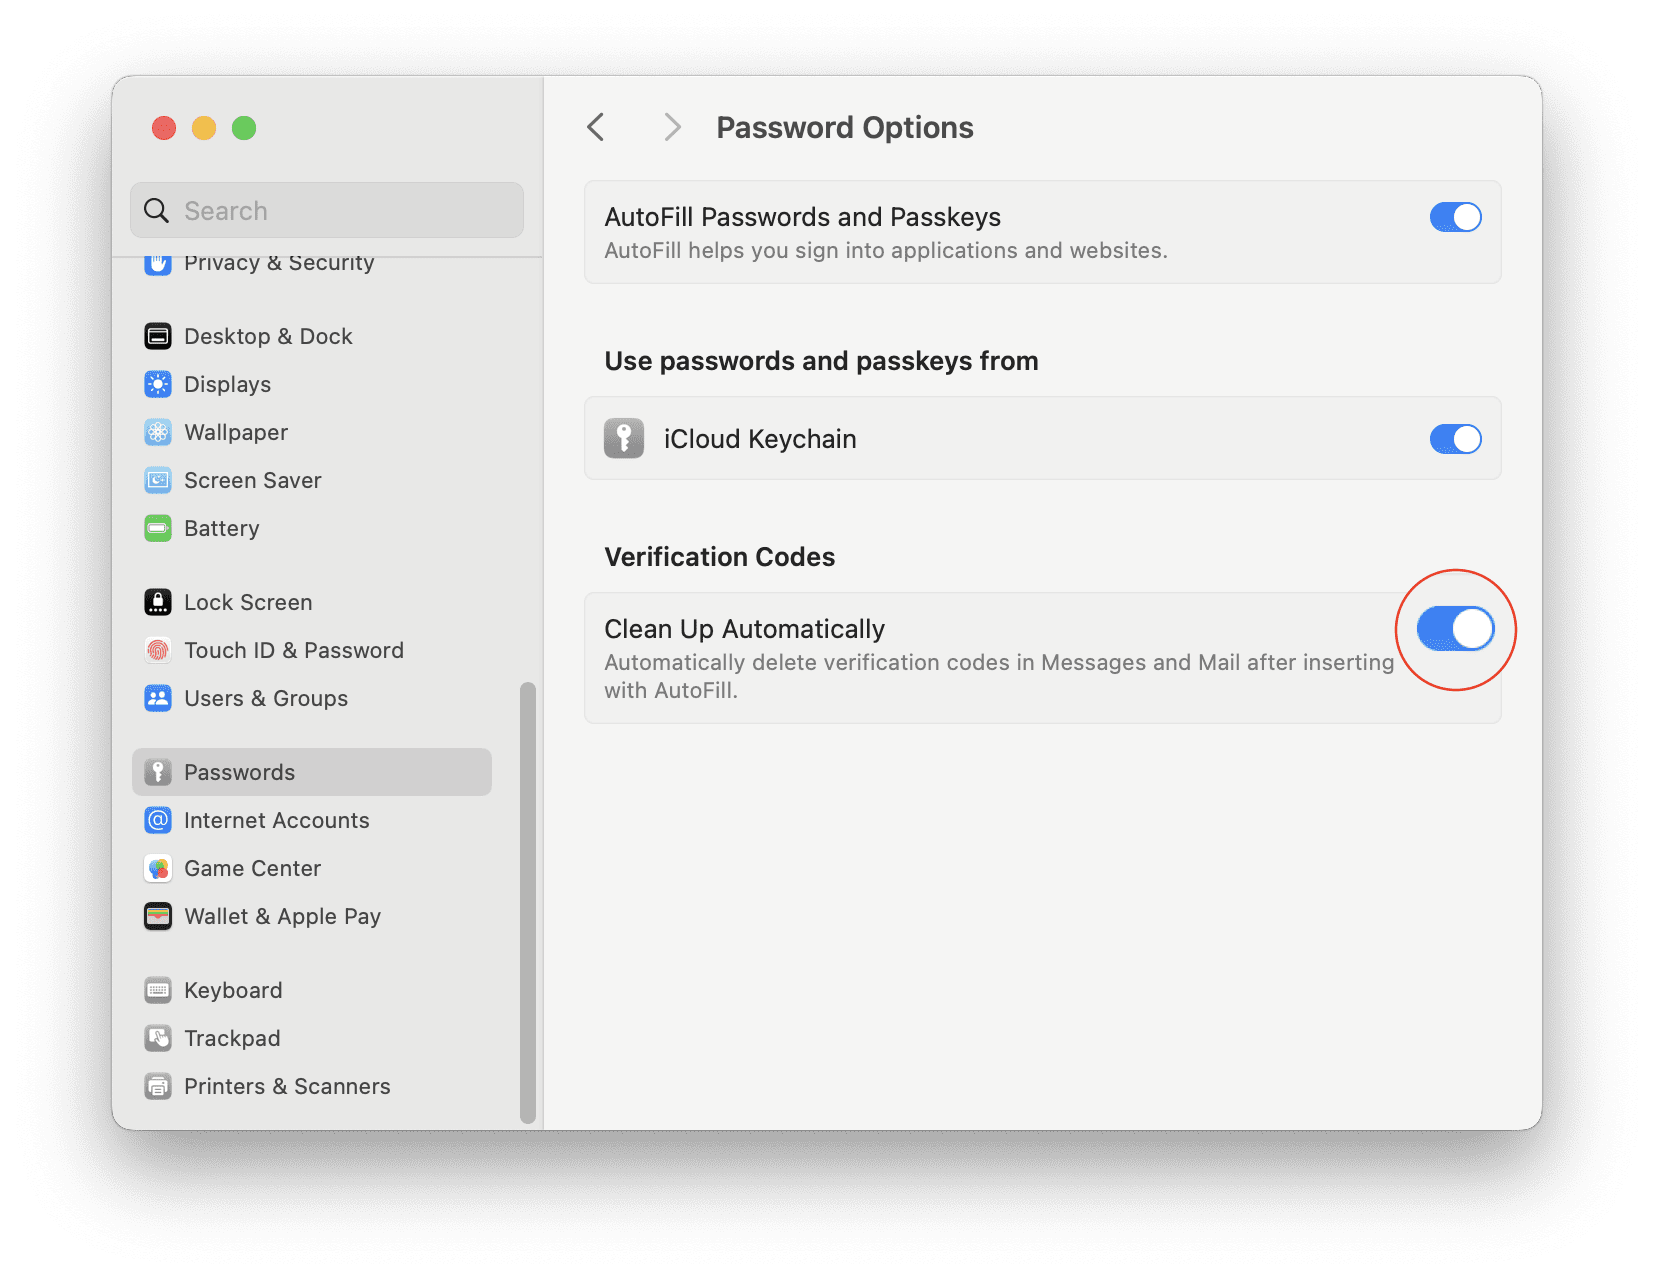1654x1278 pixels.
Task: Open Displays settings
Action: (227, 384)
